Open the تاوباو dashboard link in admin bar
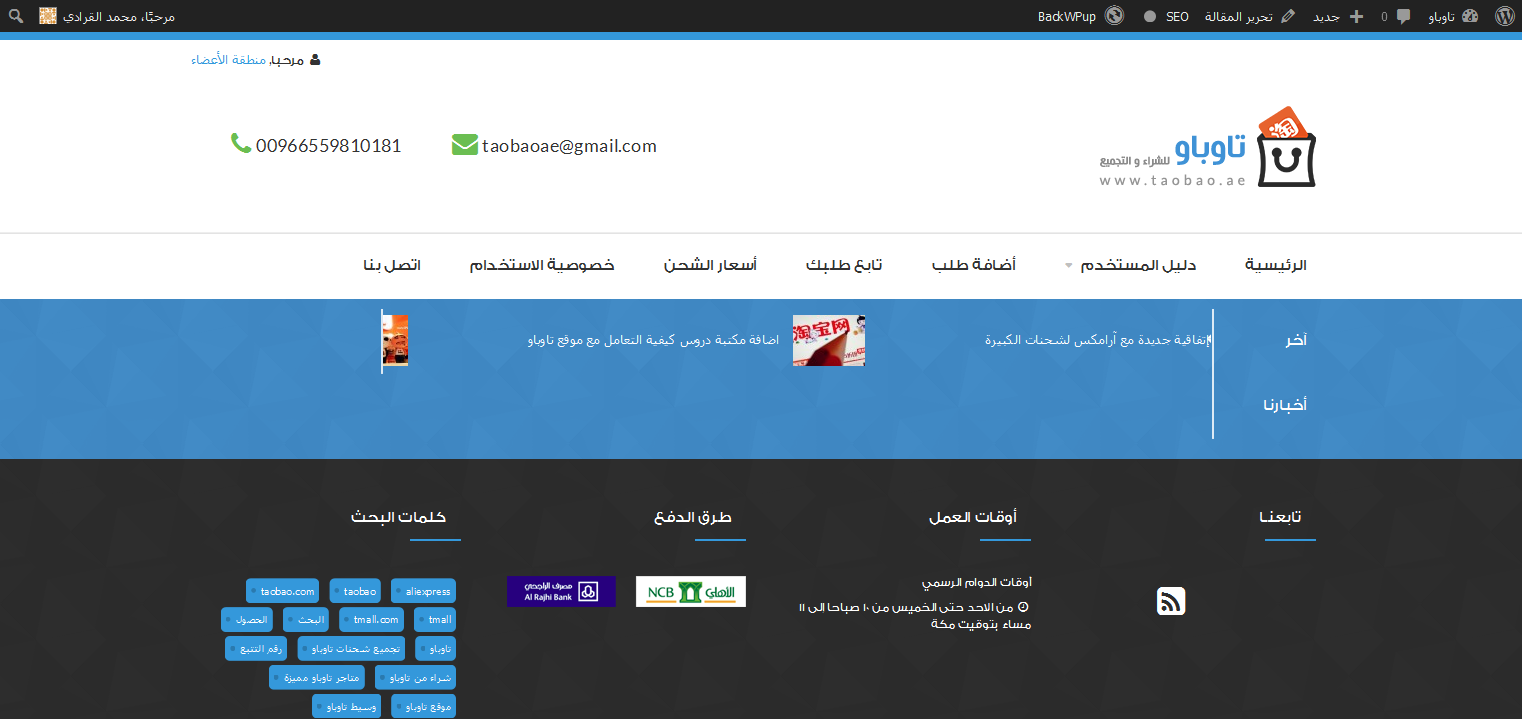1522x719 pixels. (1453, 16)
